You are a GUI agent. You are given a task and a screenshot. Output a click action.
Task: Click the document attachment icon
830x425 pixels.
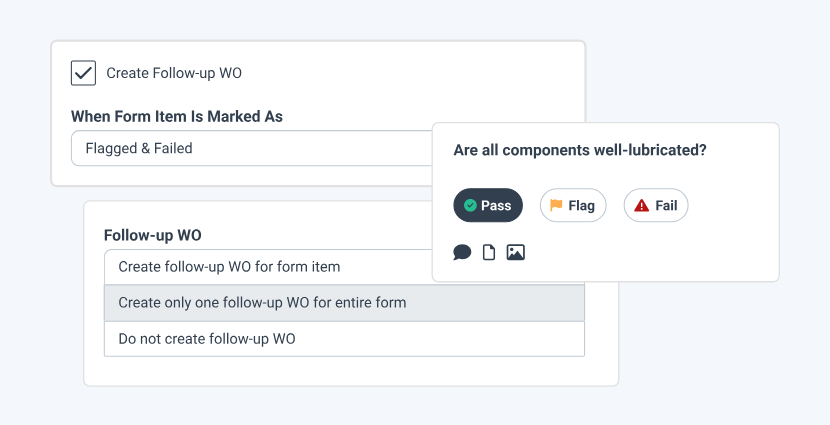tap(489, 252)
